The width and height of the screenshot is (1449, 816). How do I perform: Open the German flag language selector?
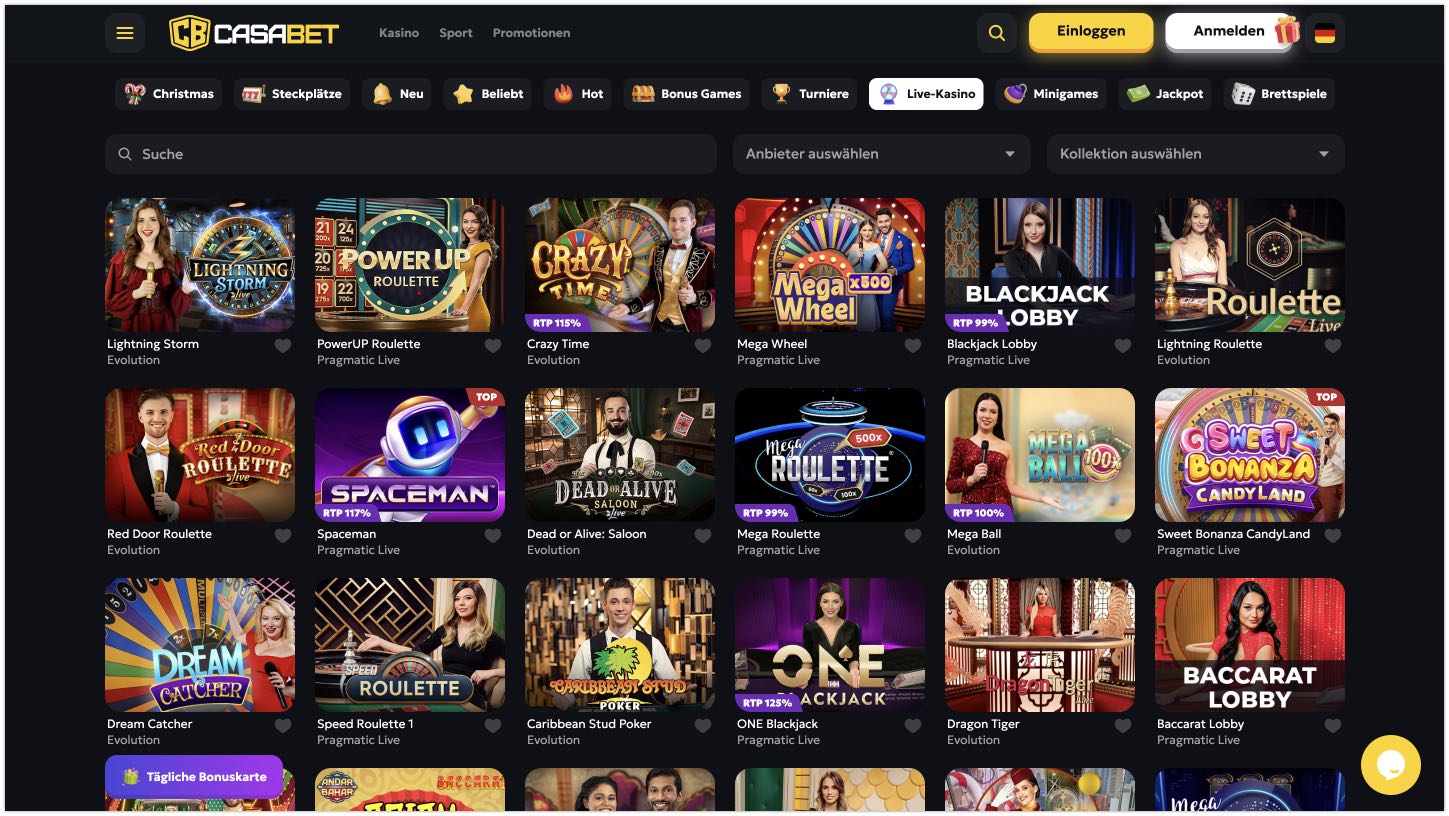click(1325, 33)
